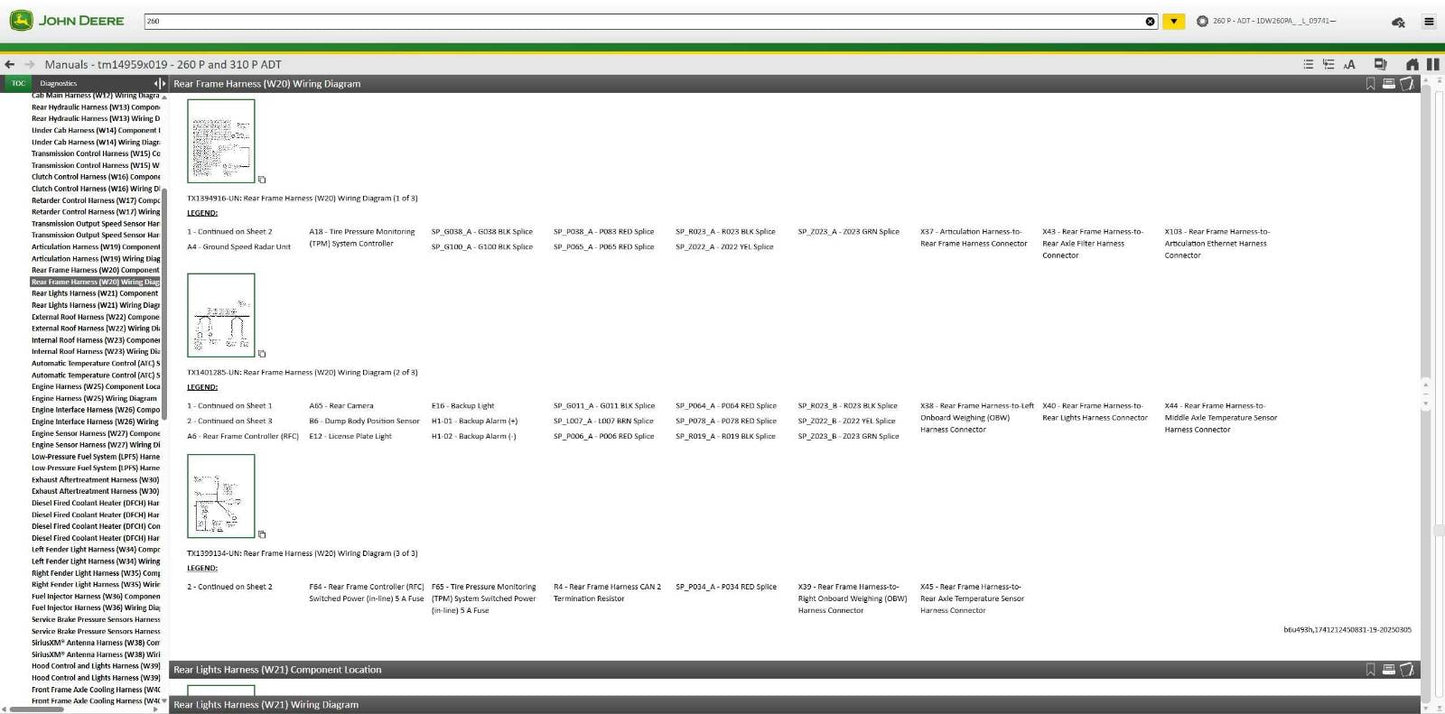The width and height of the screenshot is (1445, 714).
Task: Open Articulation Harness (W19) Wiring entry in TOC
Action: [x=96, y=258]
